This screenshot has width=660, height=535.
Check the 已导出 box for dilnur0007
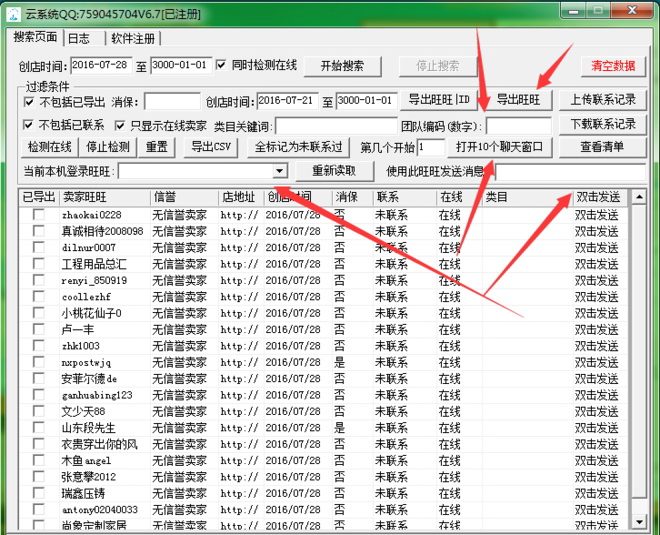point(39,248)
